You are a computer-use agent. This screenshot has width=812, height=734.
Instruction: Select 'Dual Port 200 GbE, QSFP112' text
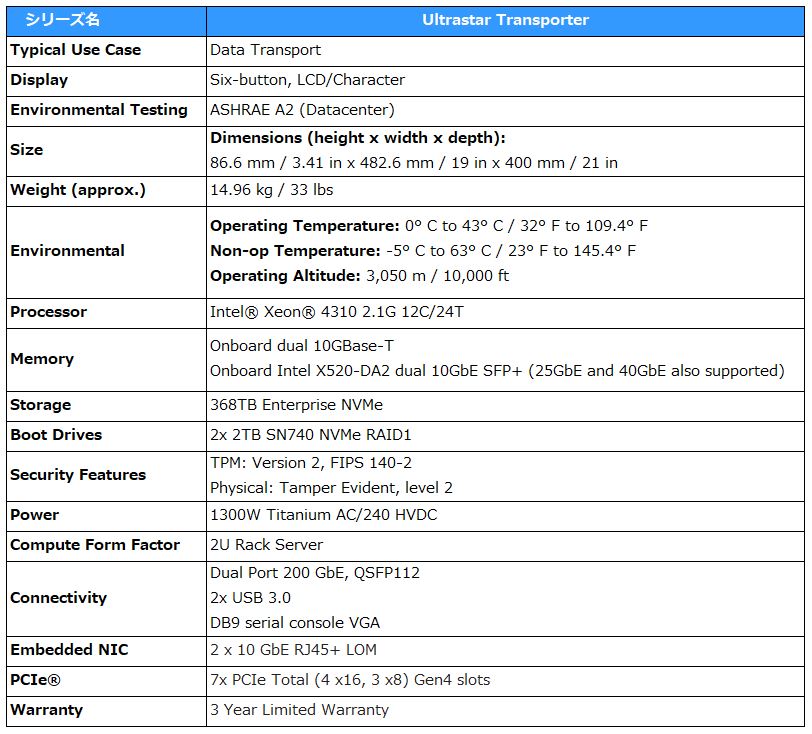pyautogui.click(x=315, y=573)
